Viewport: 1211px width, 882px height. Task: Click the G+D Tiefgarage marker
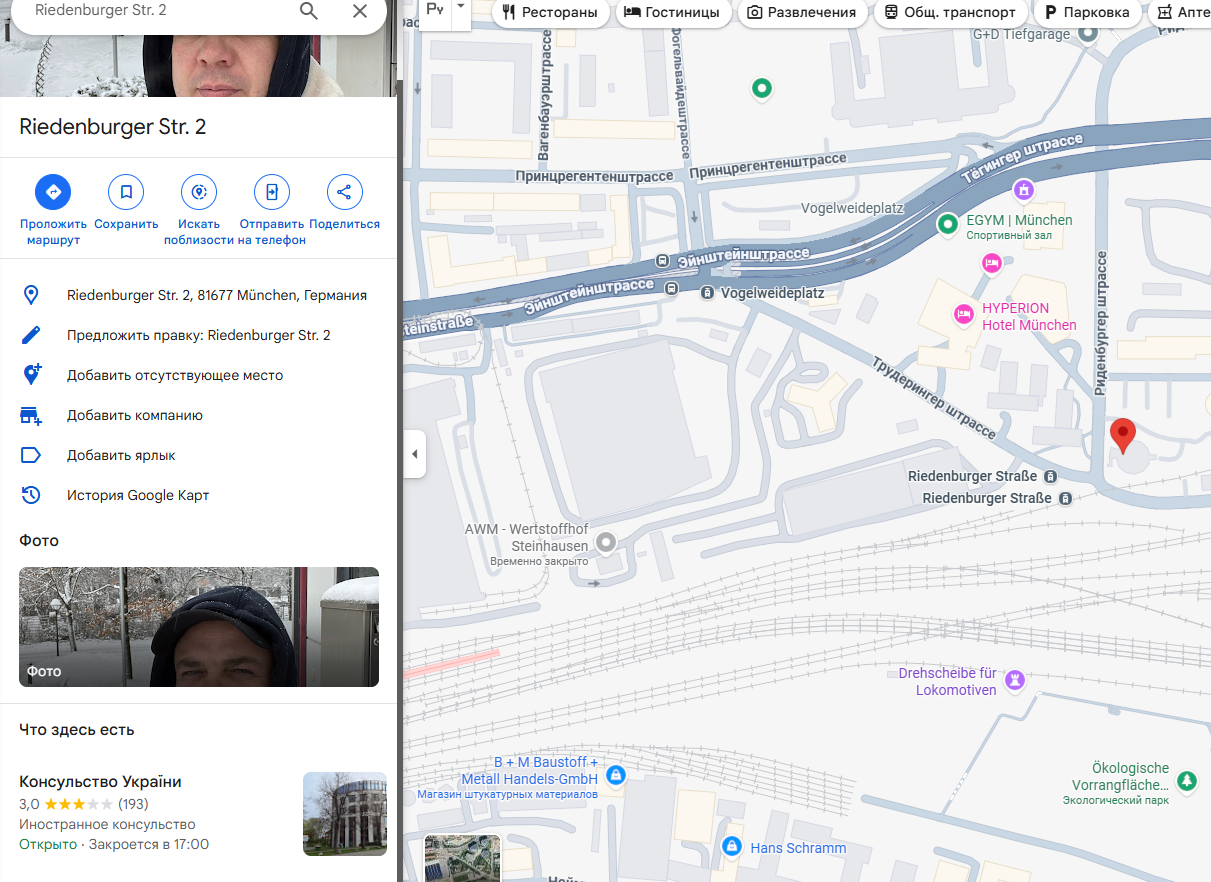(1088, 33)
